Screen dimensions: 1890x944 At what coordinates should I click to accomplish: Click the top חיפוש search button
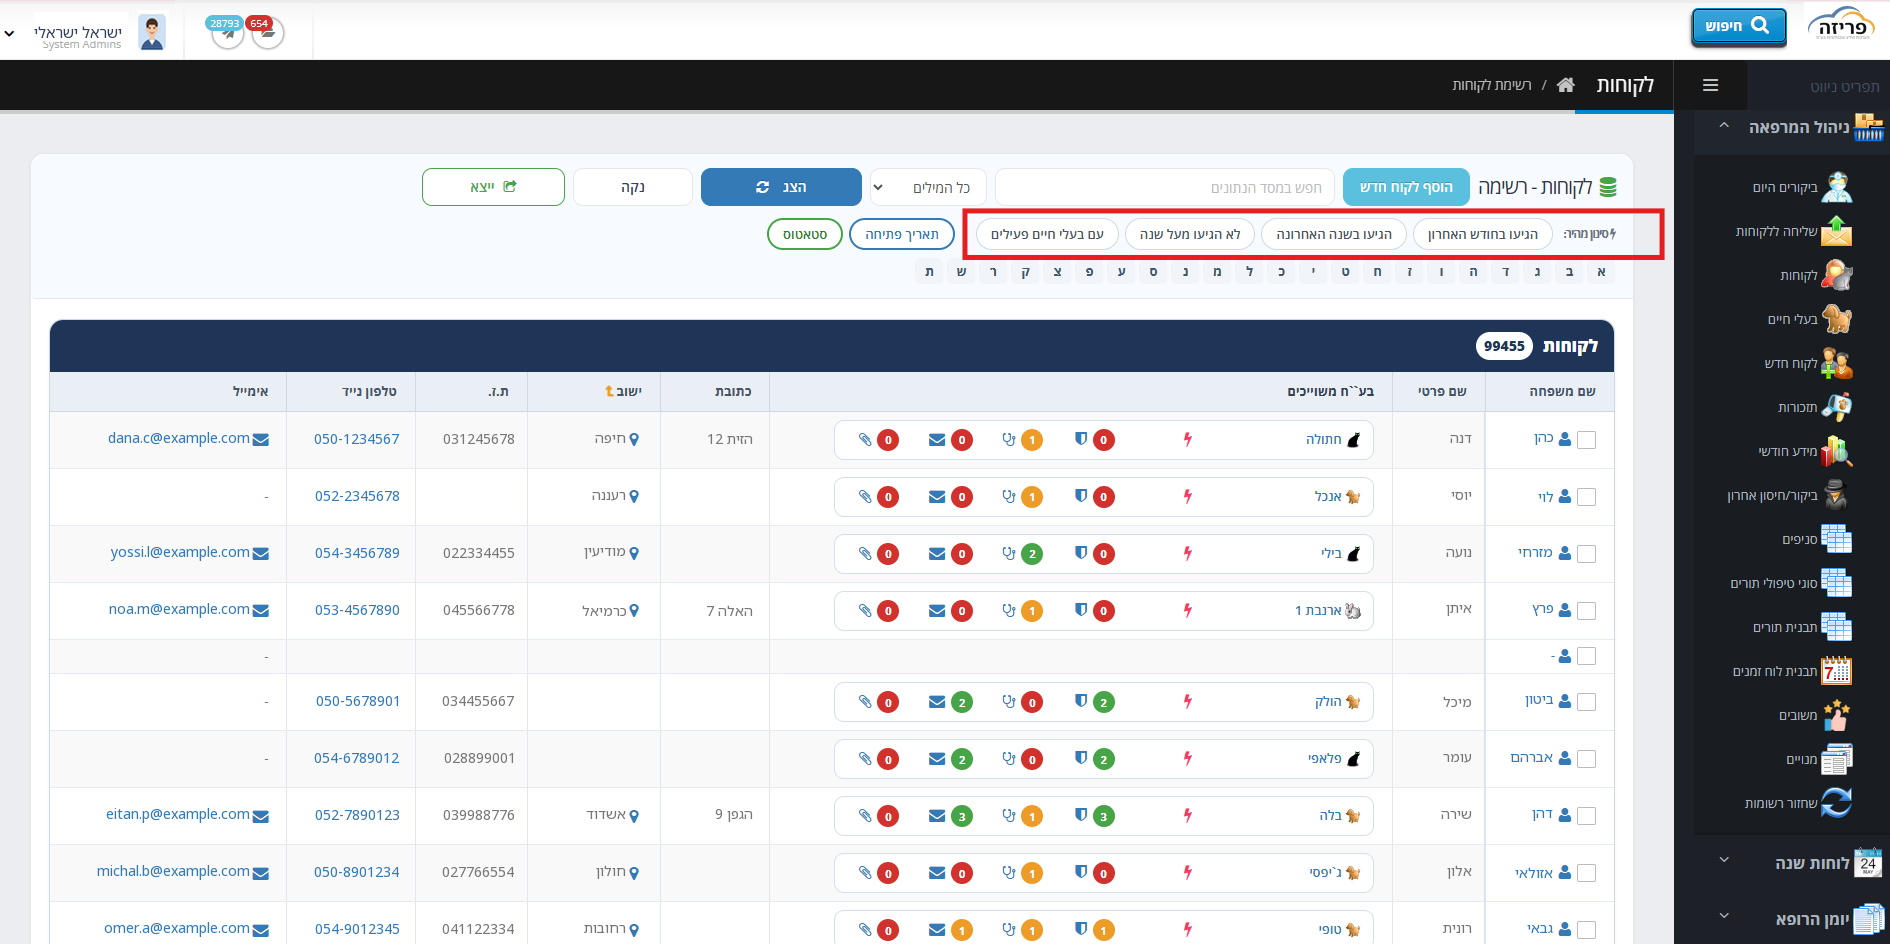click(1738, 26)
